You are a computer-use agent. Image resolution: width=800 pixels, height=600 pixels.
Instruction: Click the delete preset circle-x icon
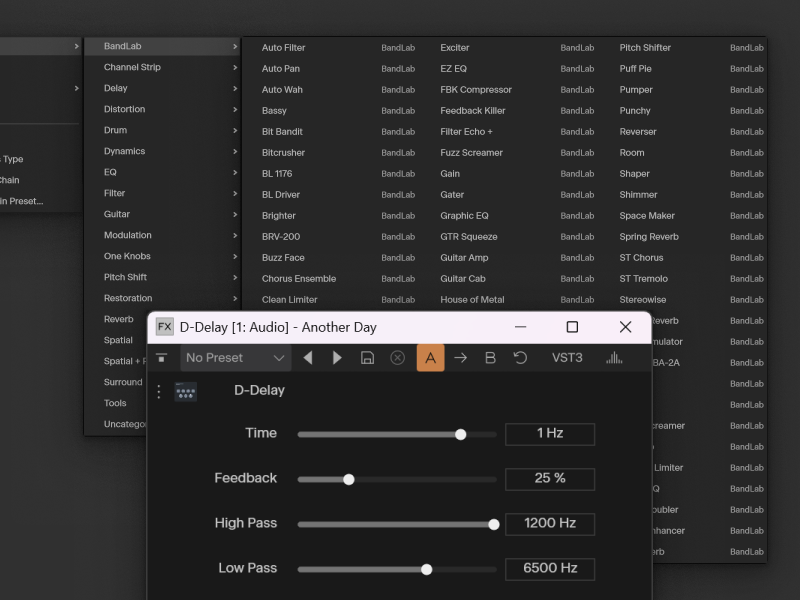(397, 358)
